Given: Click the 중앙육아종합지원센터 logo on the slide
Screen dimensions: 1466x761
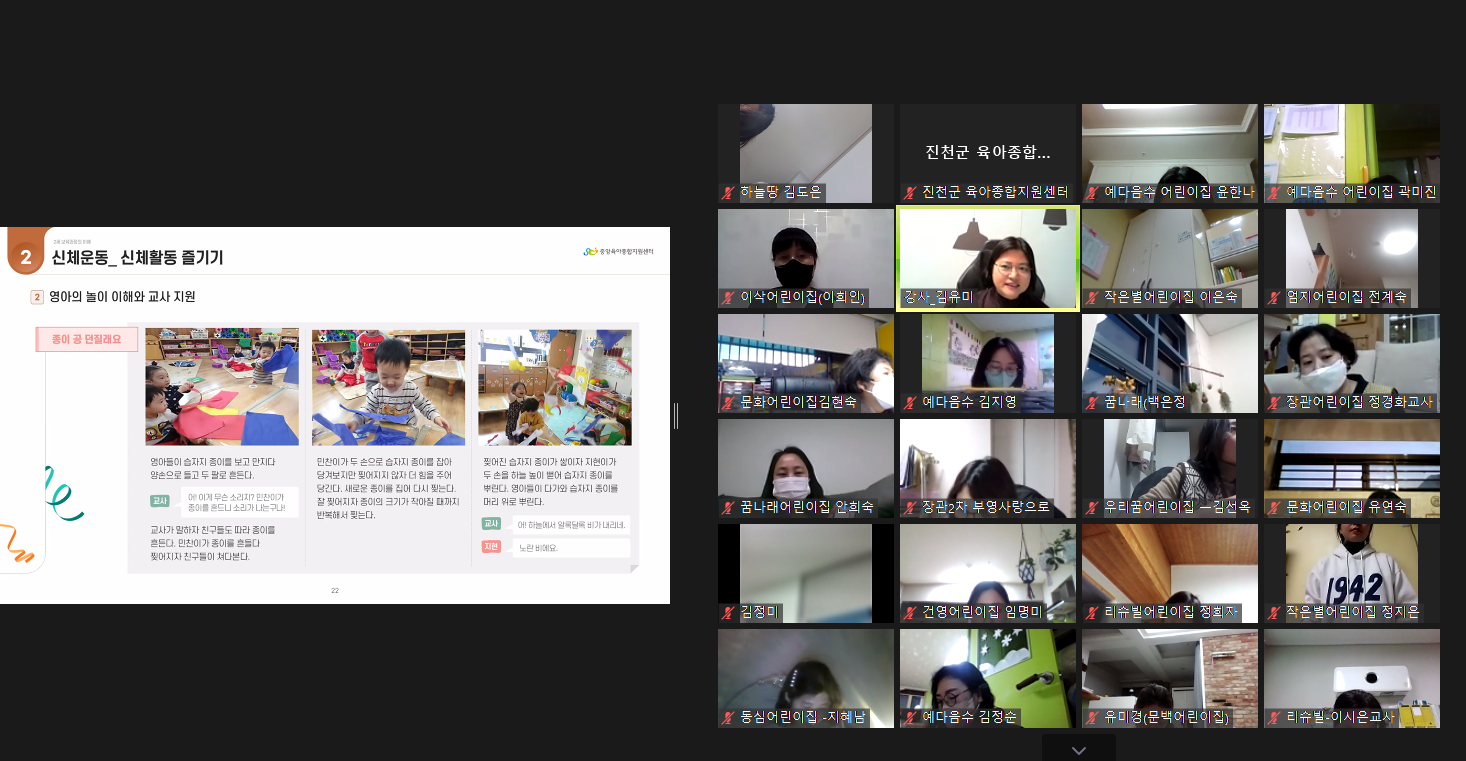Looking at the screenshot, I should [x=619, y=251].
